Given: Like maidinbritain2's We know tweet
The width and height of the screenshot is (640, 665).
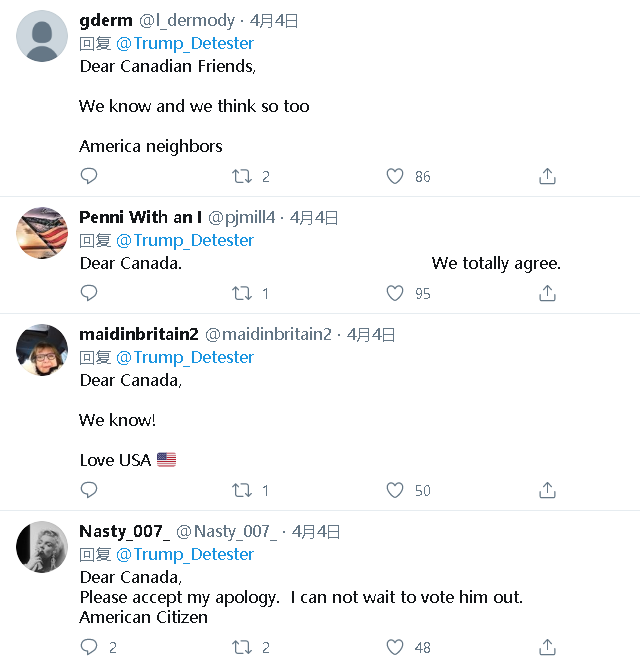Looking at the screenshot, I should coord(395,490).
